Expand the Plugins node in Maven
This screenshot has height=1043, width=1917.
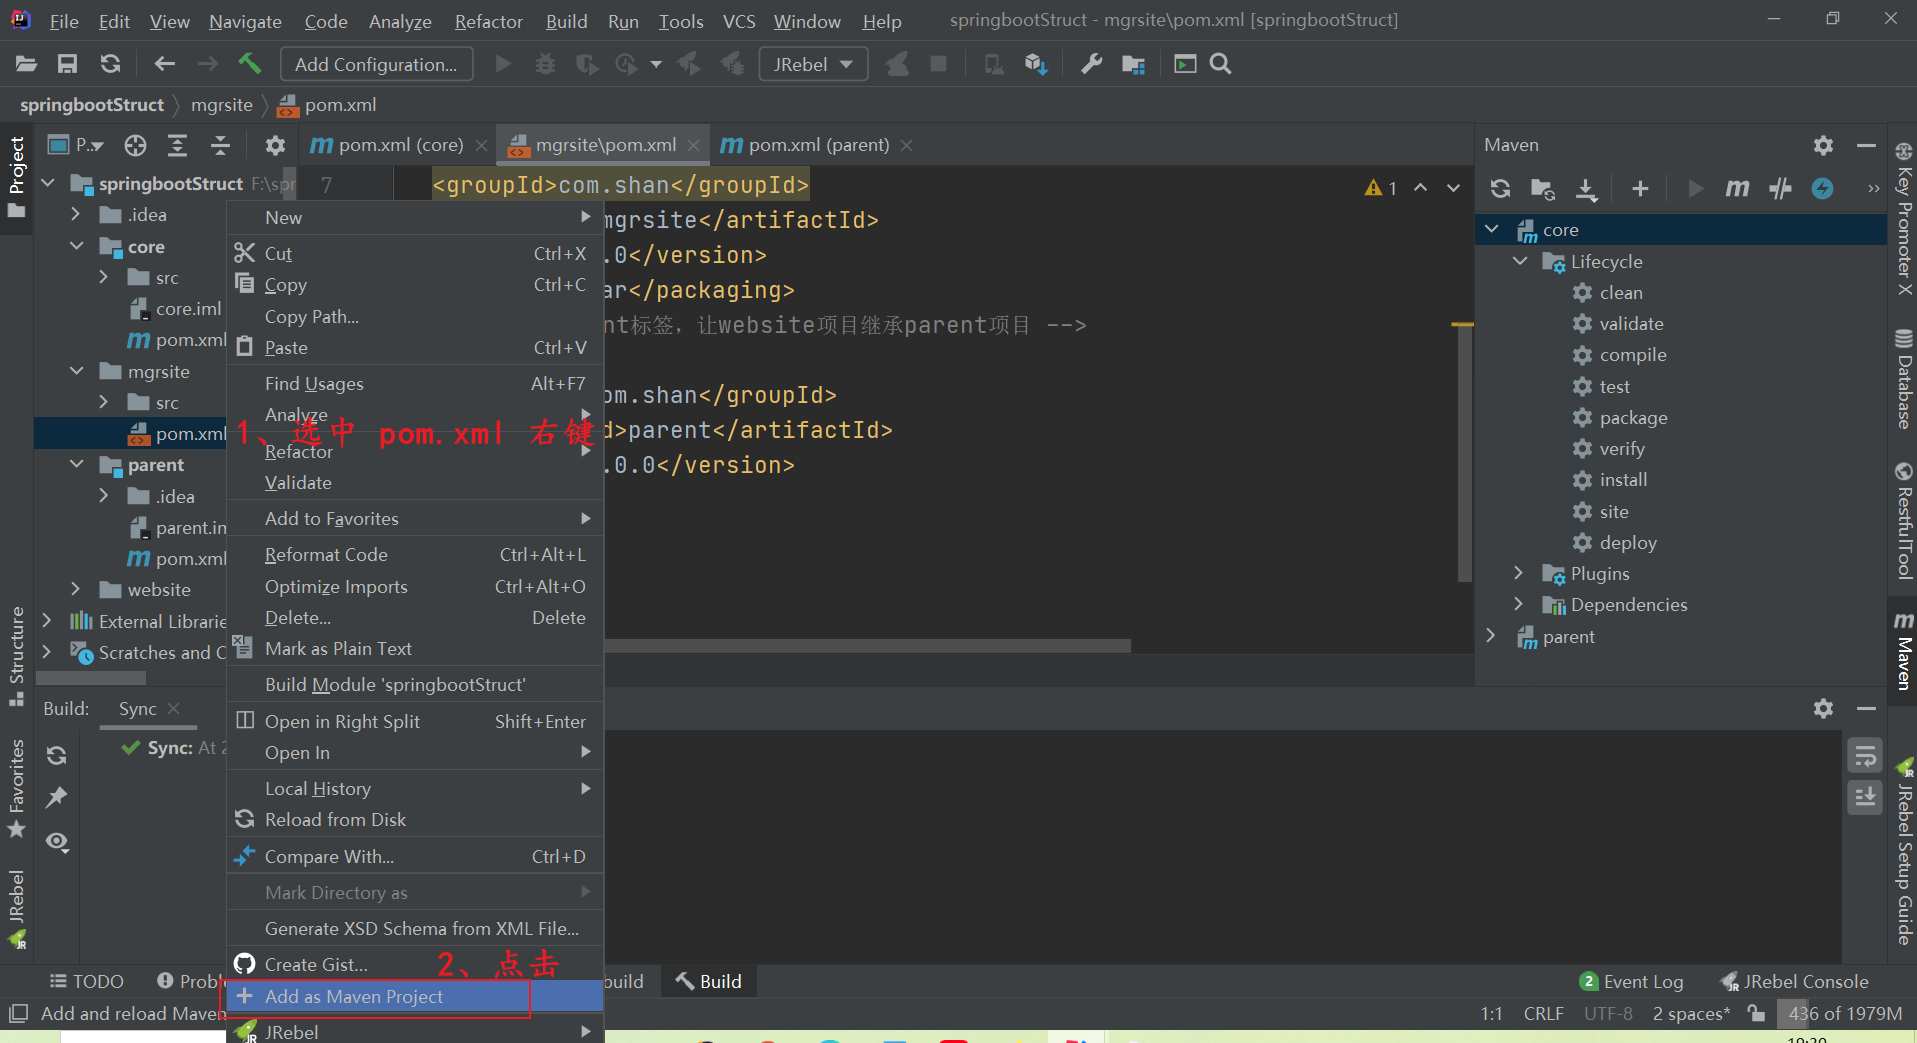(x=1520, y=573)
